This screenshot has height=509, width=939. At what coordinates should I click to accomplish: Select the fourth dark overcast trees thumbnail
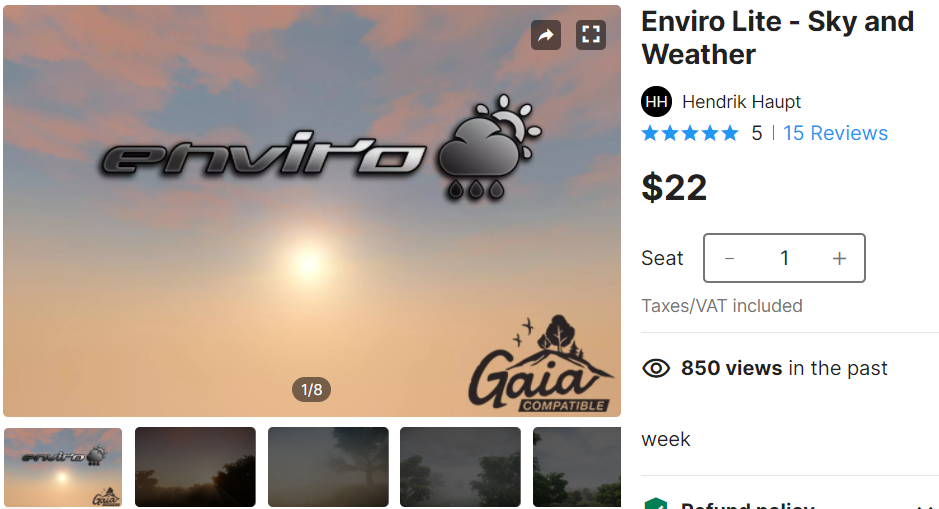click(461, 467)
